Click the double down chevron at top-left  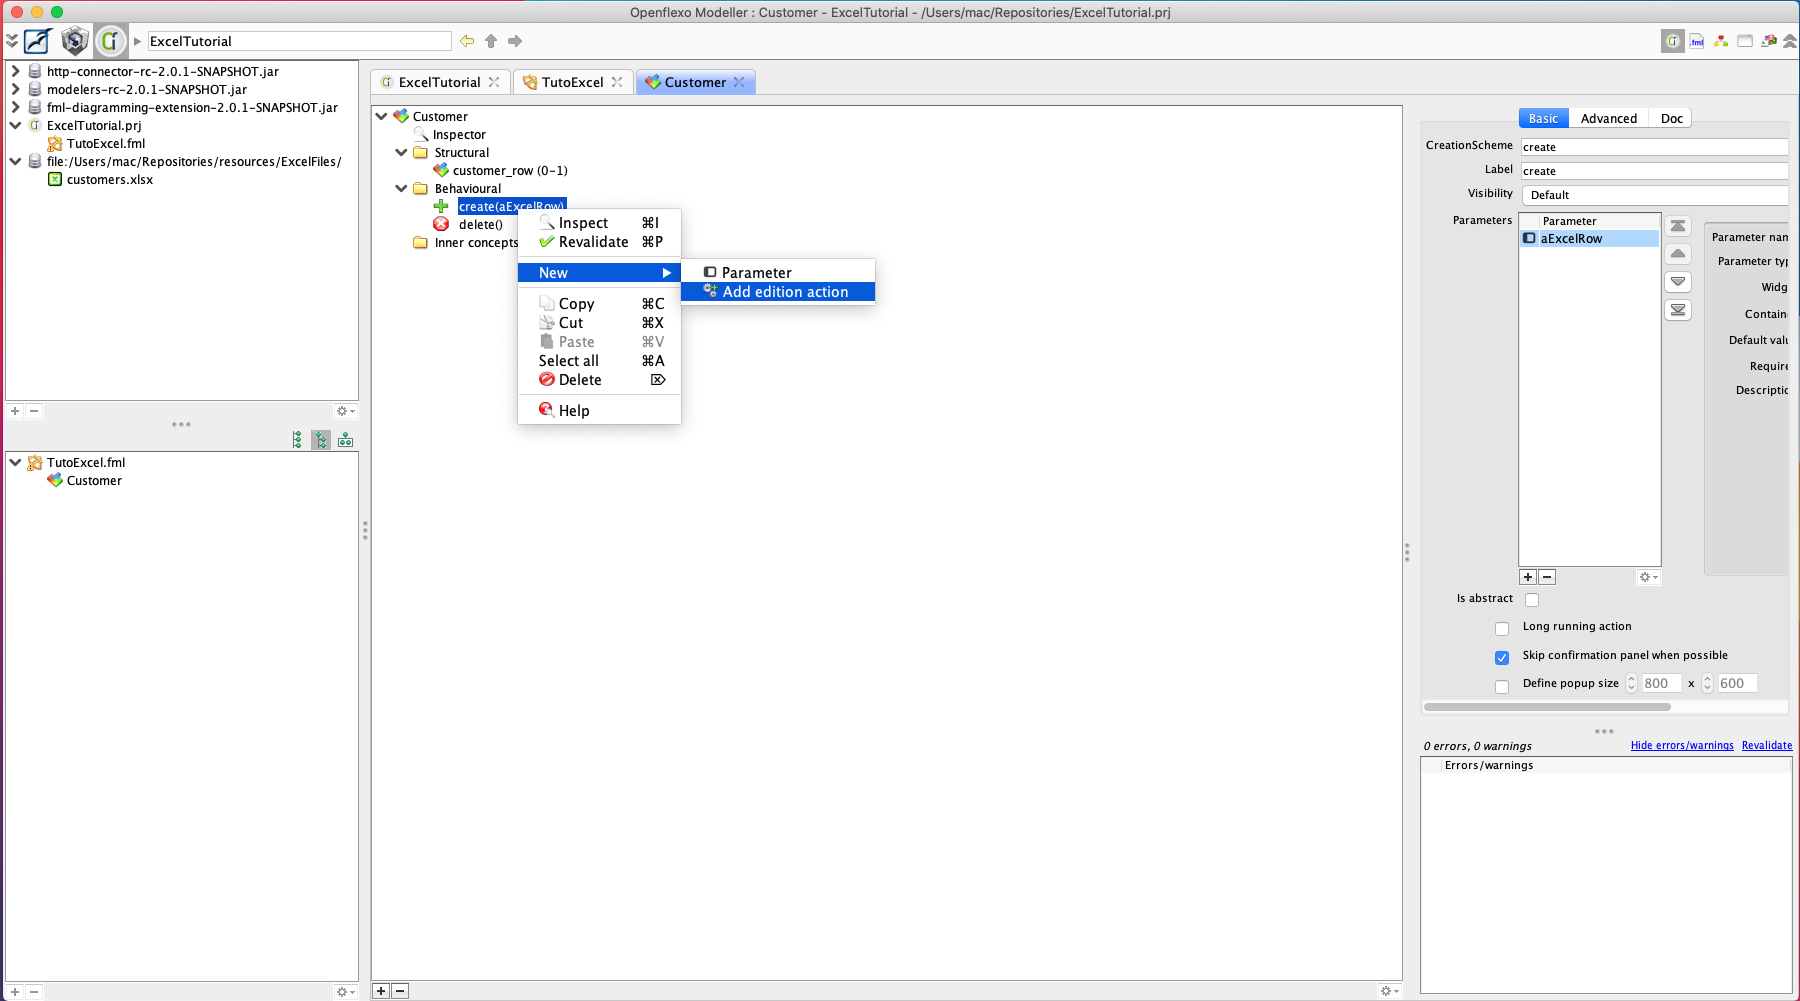pos(12,41)
